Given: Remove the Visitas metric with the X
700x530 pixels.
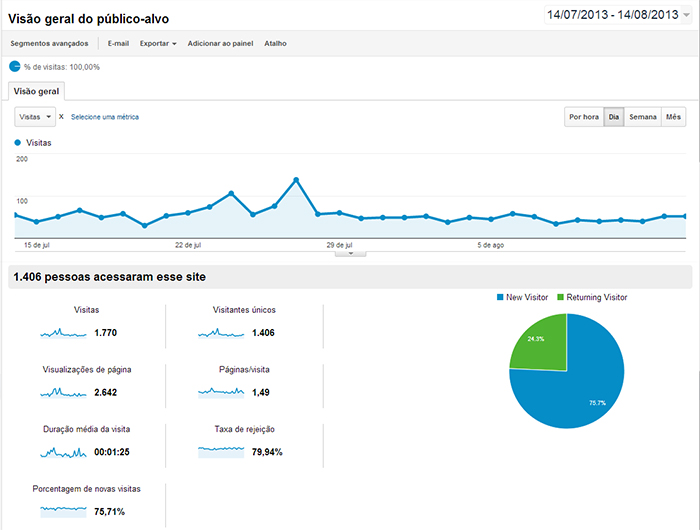Looking at the screenshot, I should 61,117.
